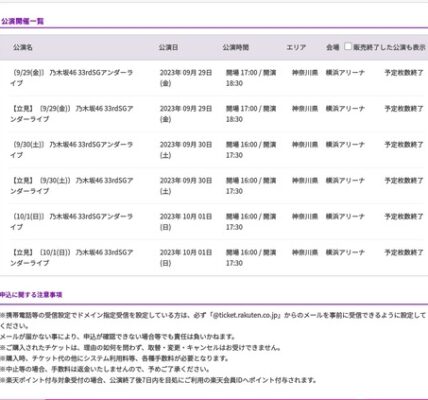This screenshot has width=428, height=400.
Task: Open the 【立見】(9/29(金)) performance entry
Action: (x=72, y=114)
